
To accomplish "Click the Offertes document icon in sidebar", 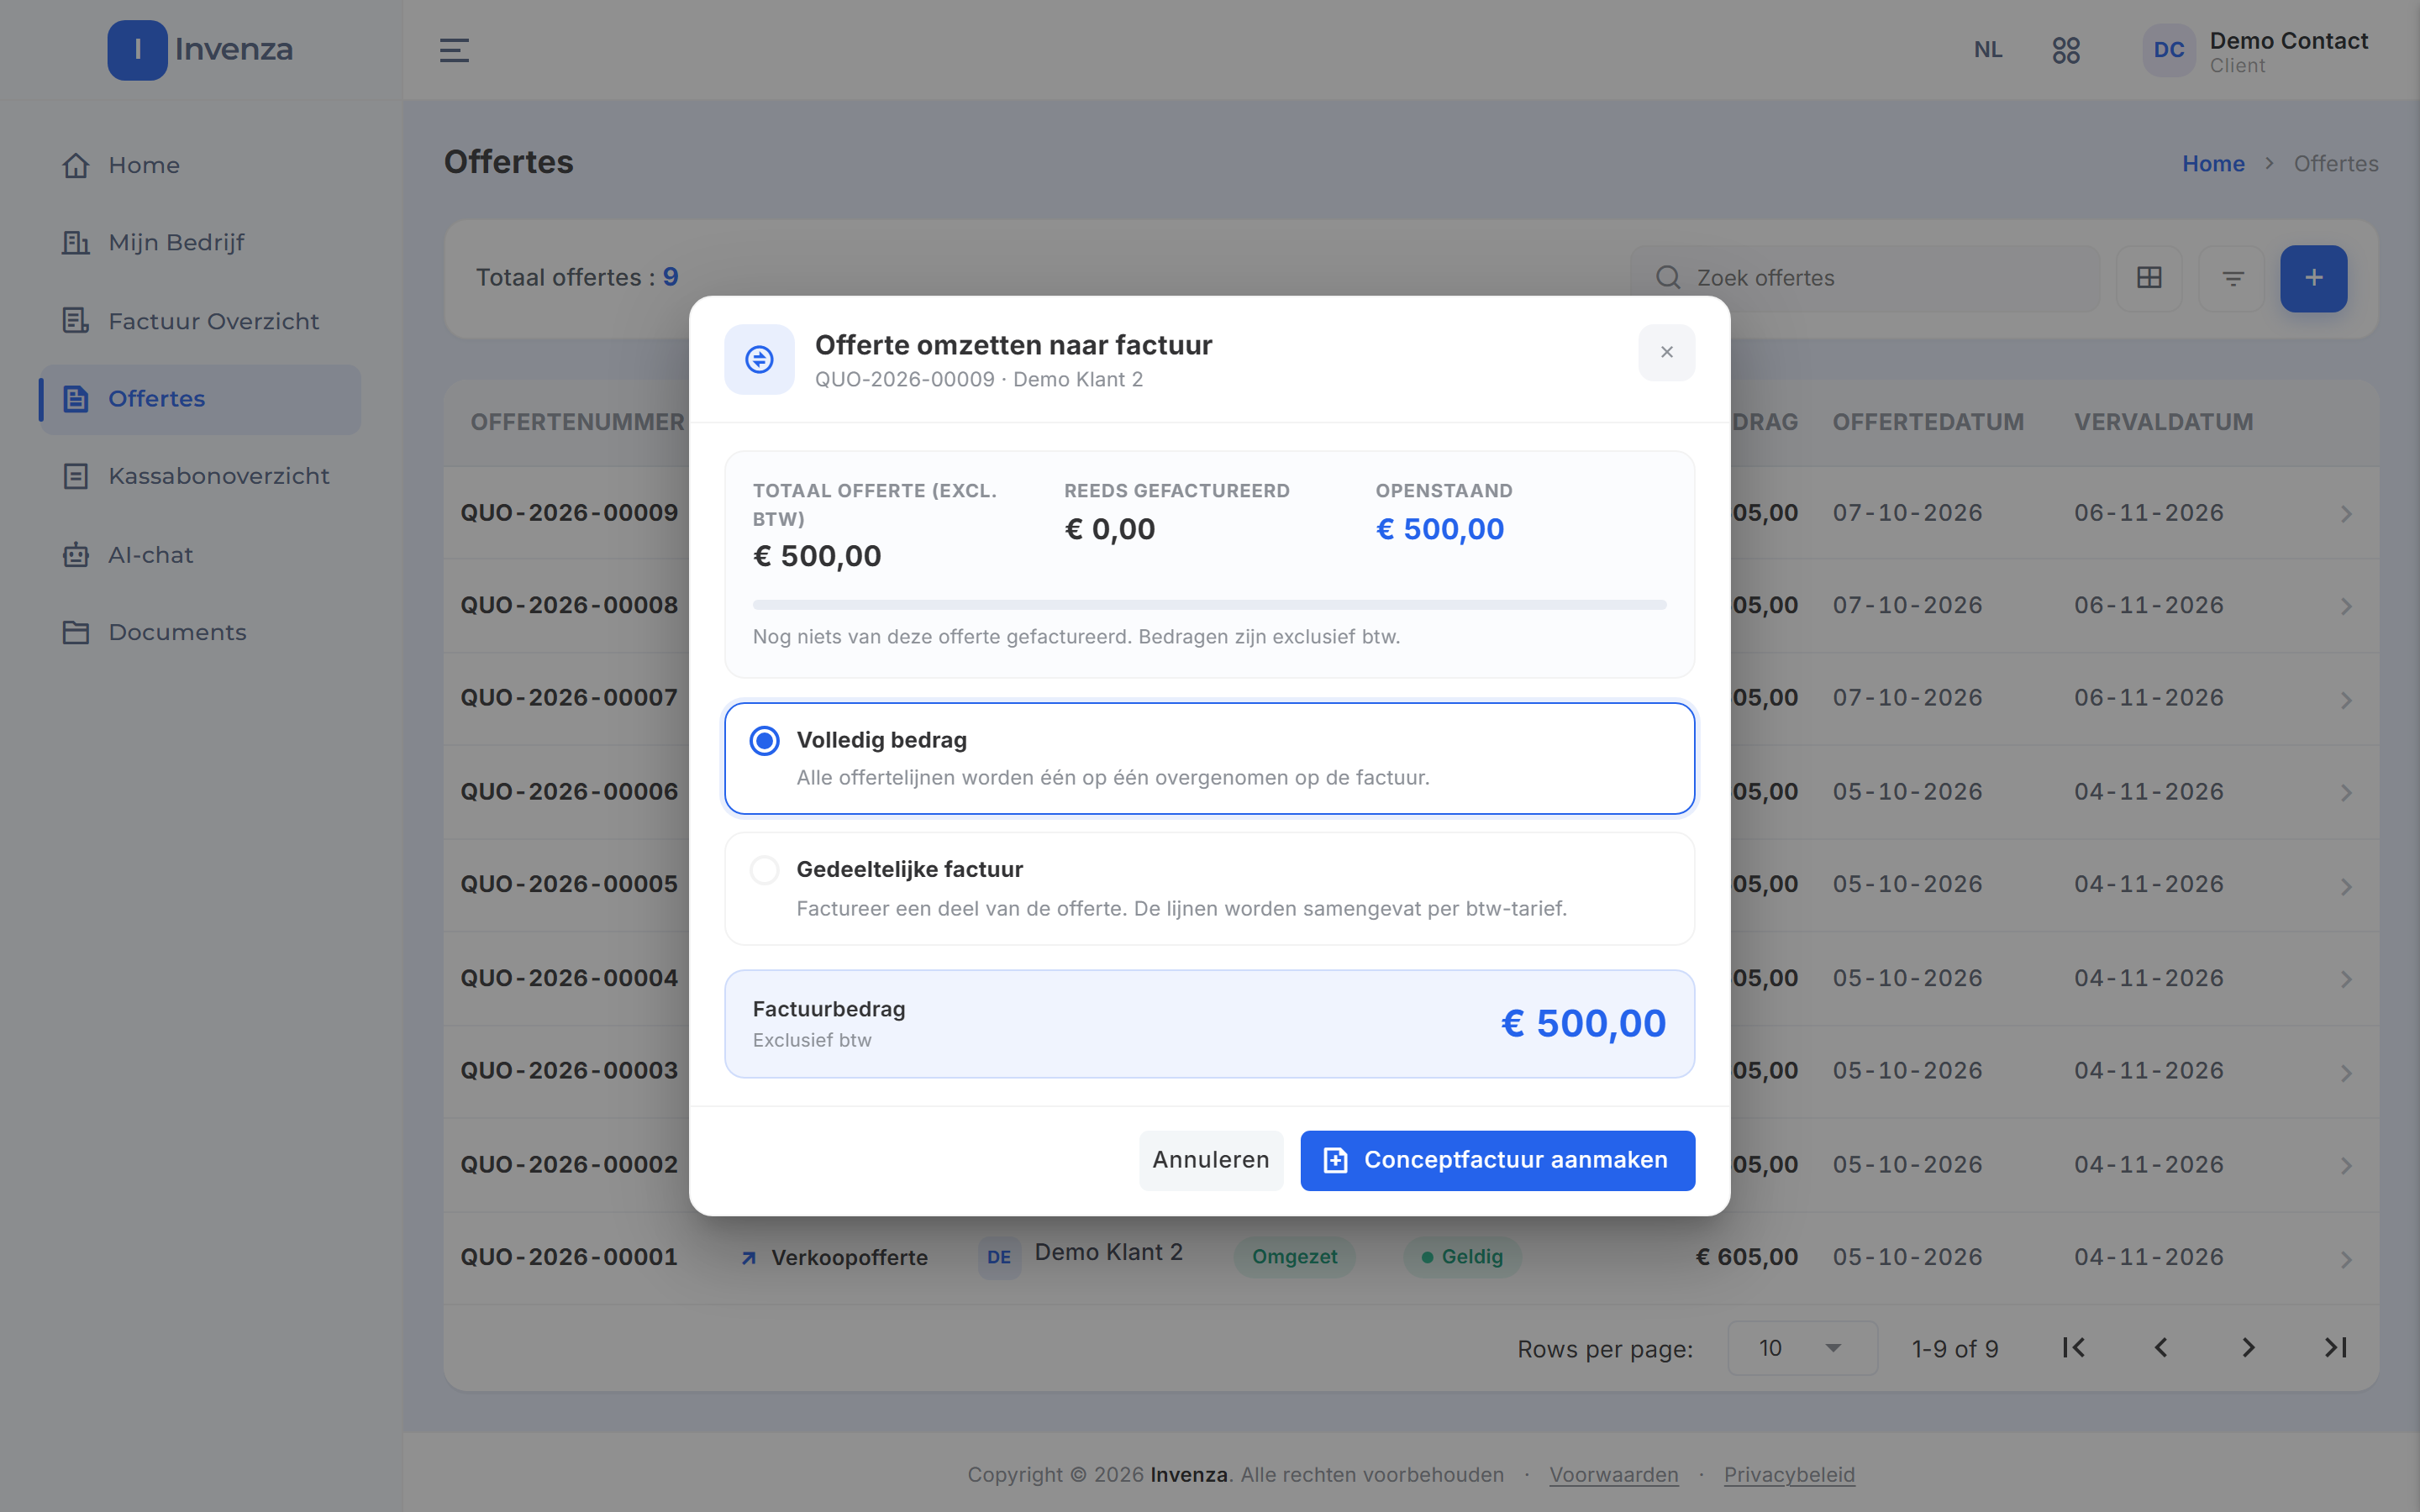I will (76, 398).
